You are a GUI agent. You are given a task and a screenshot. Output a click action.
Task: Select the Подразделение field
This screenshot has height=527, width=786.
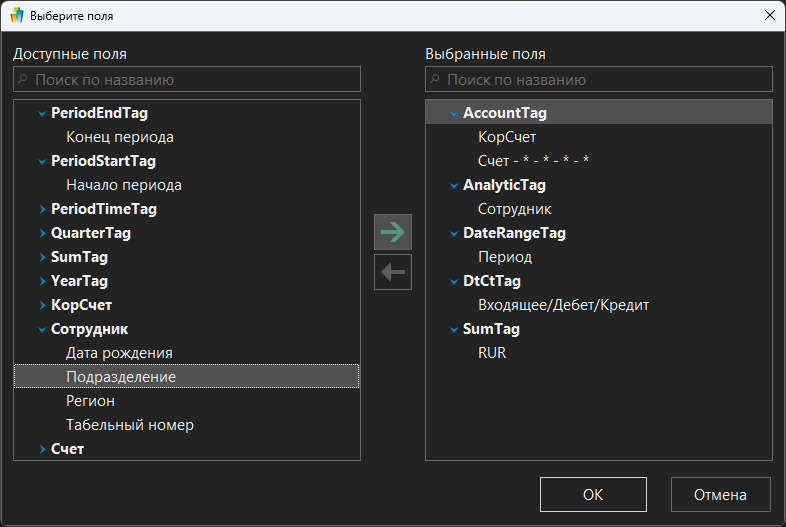coord(121,377)
